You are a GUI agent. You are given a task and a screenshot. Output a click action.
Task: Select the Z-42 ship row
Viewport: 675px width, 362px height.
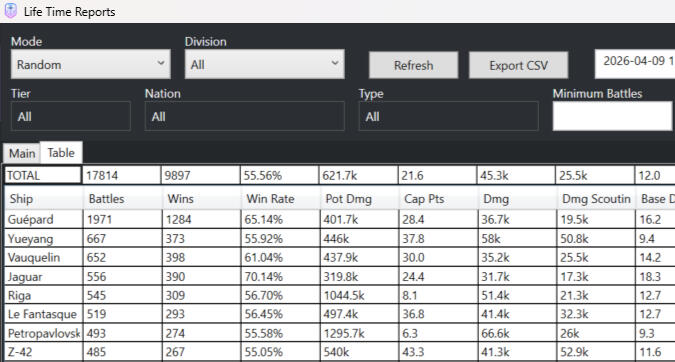pyautogui.click(x=340, y=352)
